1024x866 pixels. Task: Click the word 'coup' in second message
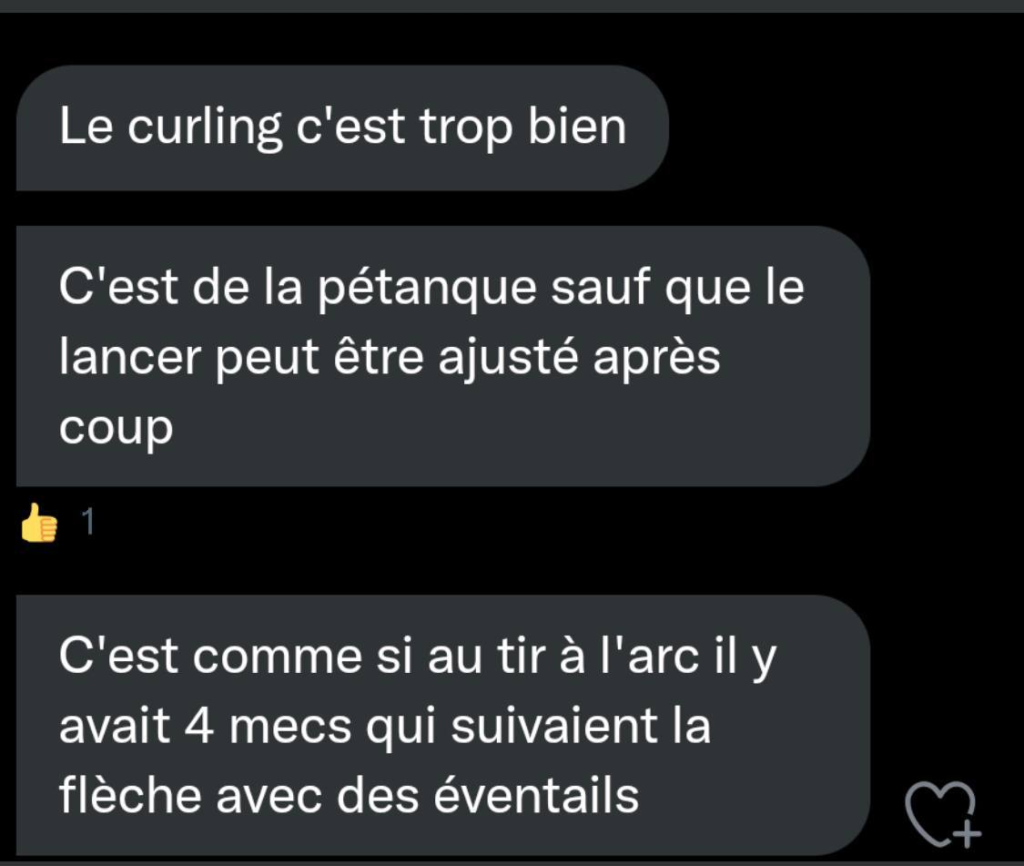tap(116, 430)
